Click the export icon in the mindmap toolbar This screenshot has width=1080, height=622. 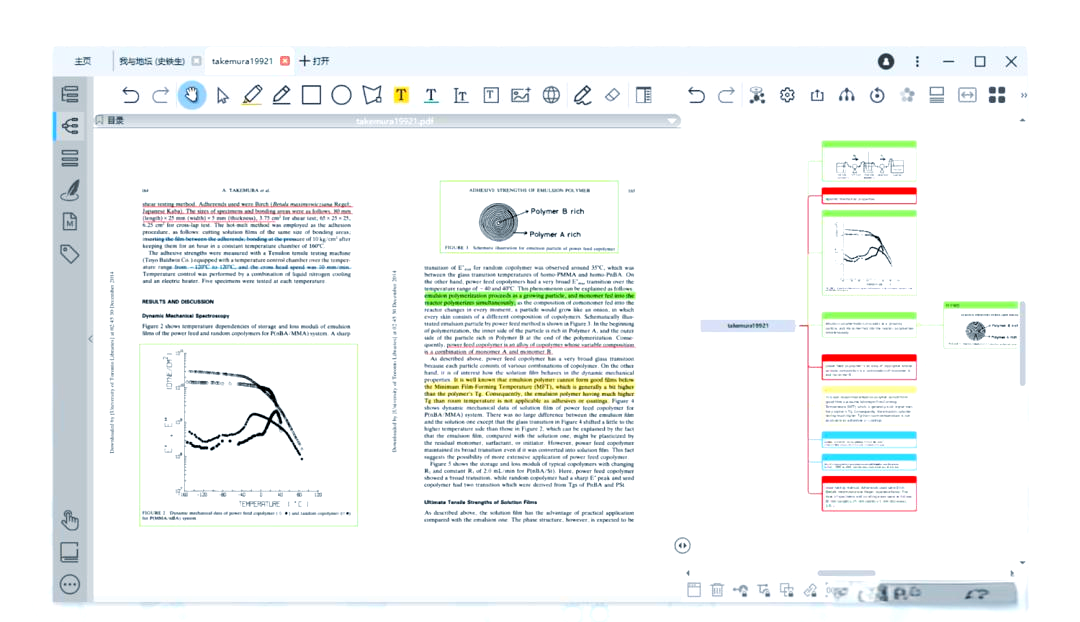(816, 94)
